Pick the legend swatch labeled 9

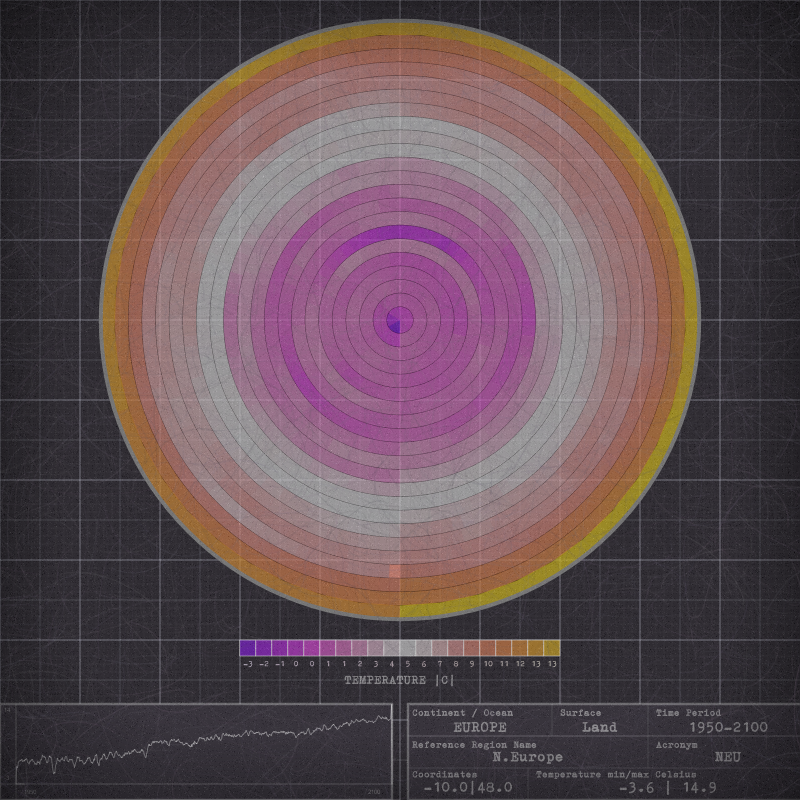pos(472,648)
